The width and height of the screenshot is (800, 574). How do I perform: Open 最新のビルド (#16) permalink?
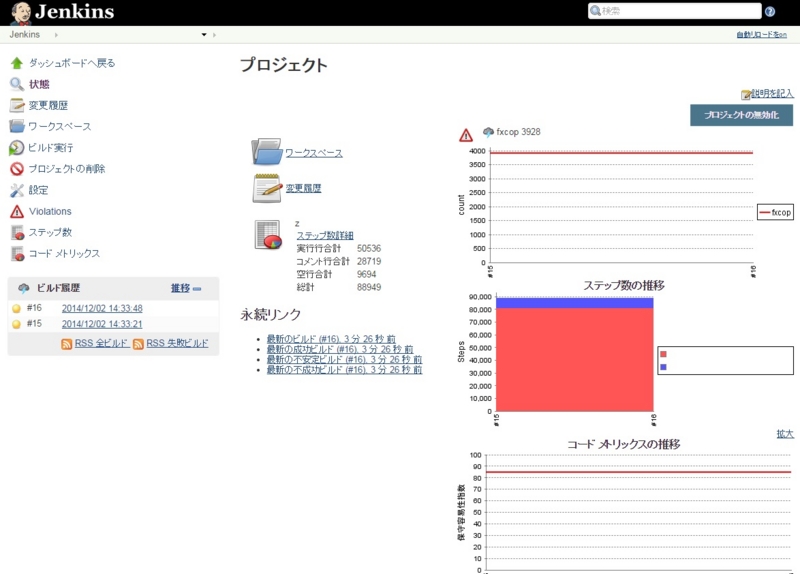click(331, 339)
